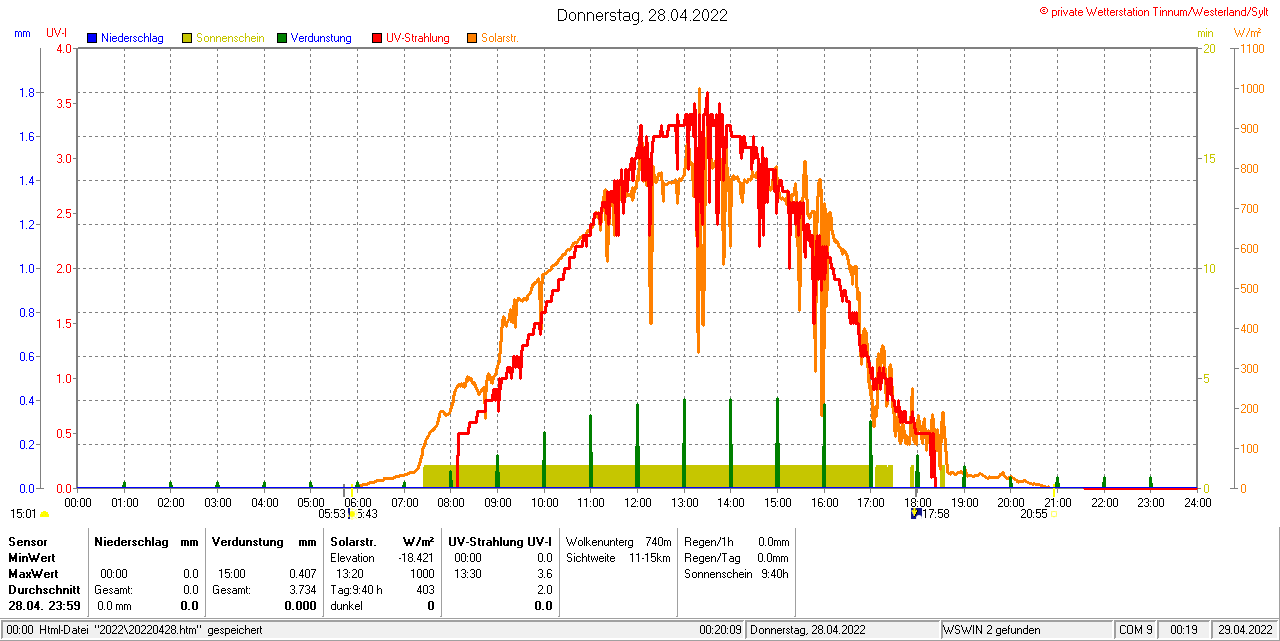The image size is (1280, 641).
Task: Click the Wolkenunterg value 740m
Action: point(658,541)
